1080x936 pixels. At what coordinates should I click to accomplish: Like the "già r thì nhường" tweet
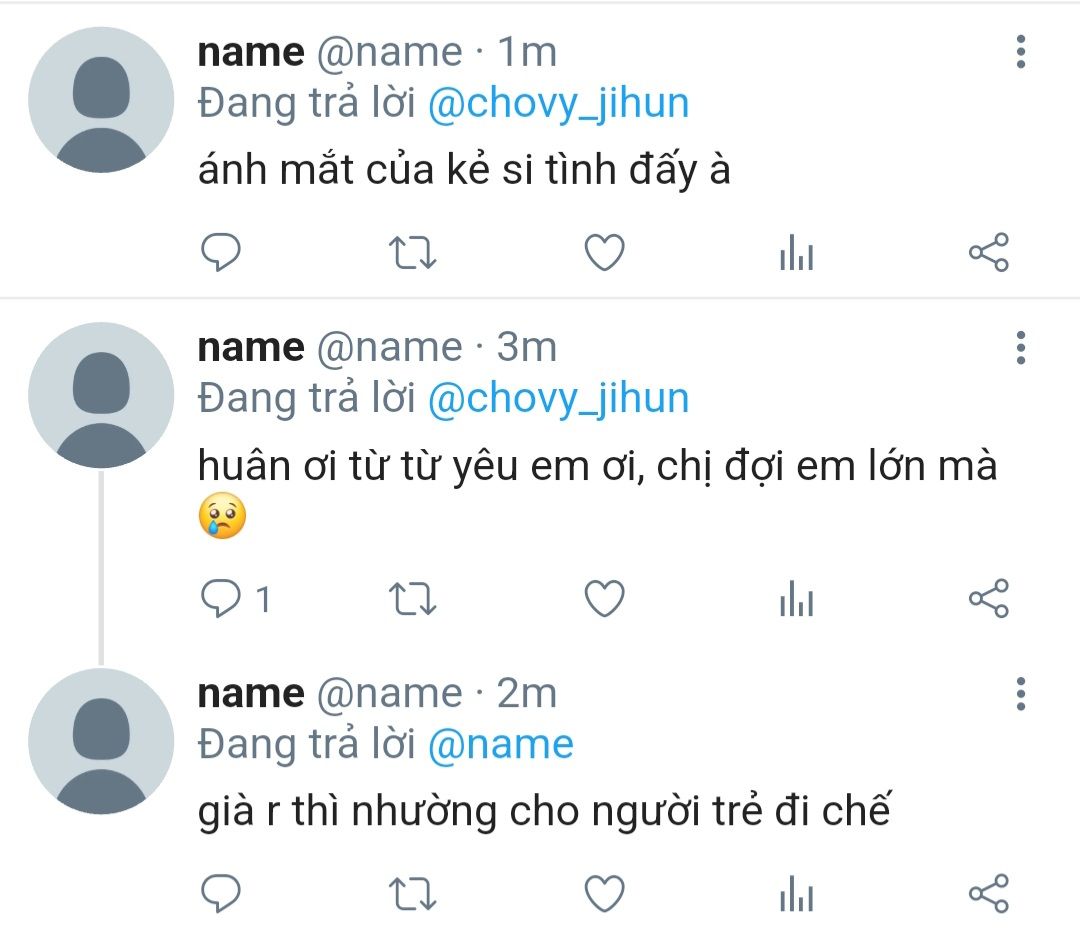click(604, 893)
